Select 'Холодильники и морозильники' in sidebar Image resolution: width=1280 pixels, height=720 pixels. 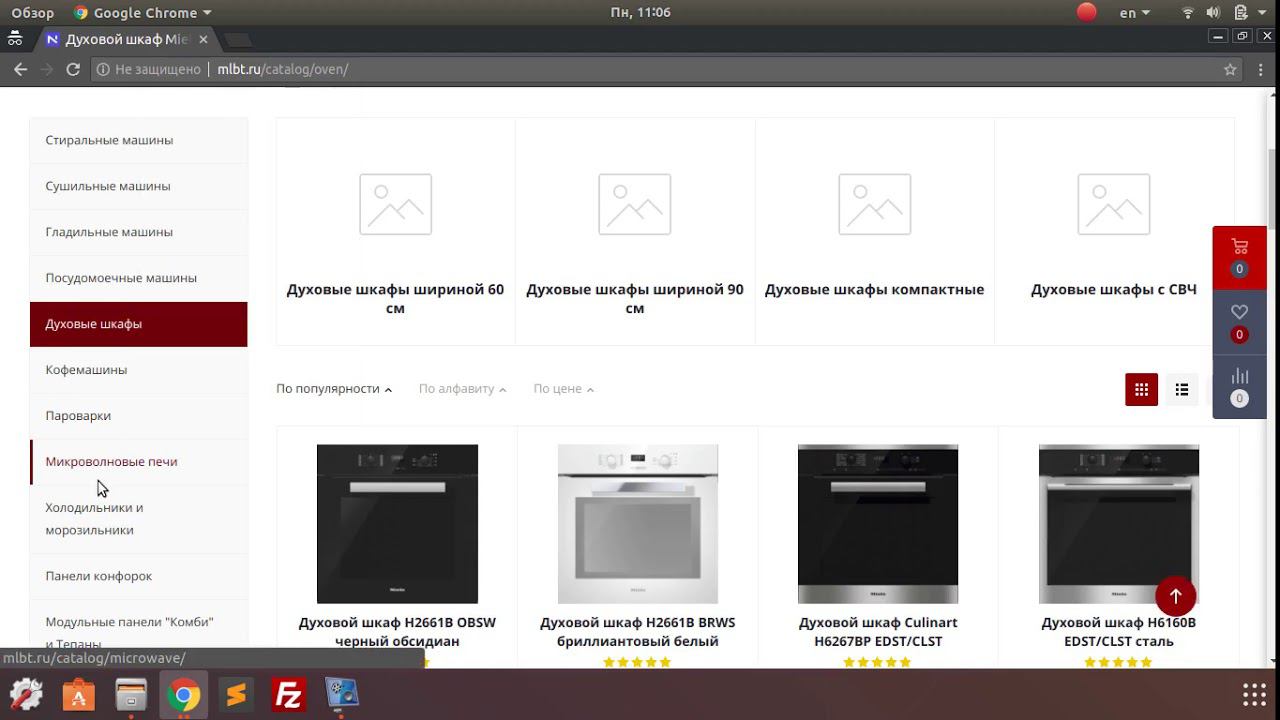click(x=139, y=519)
